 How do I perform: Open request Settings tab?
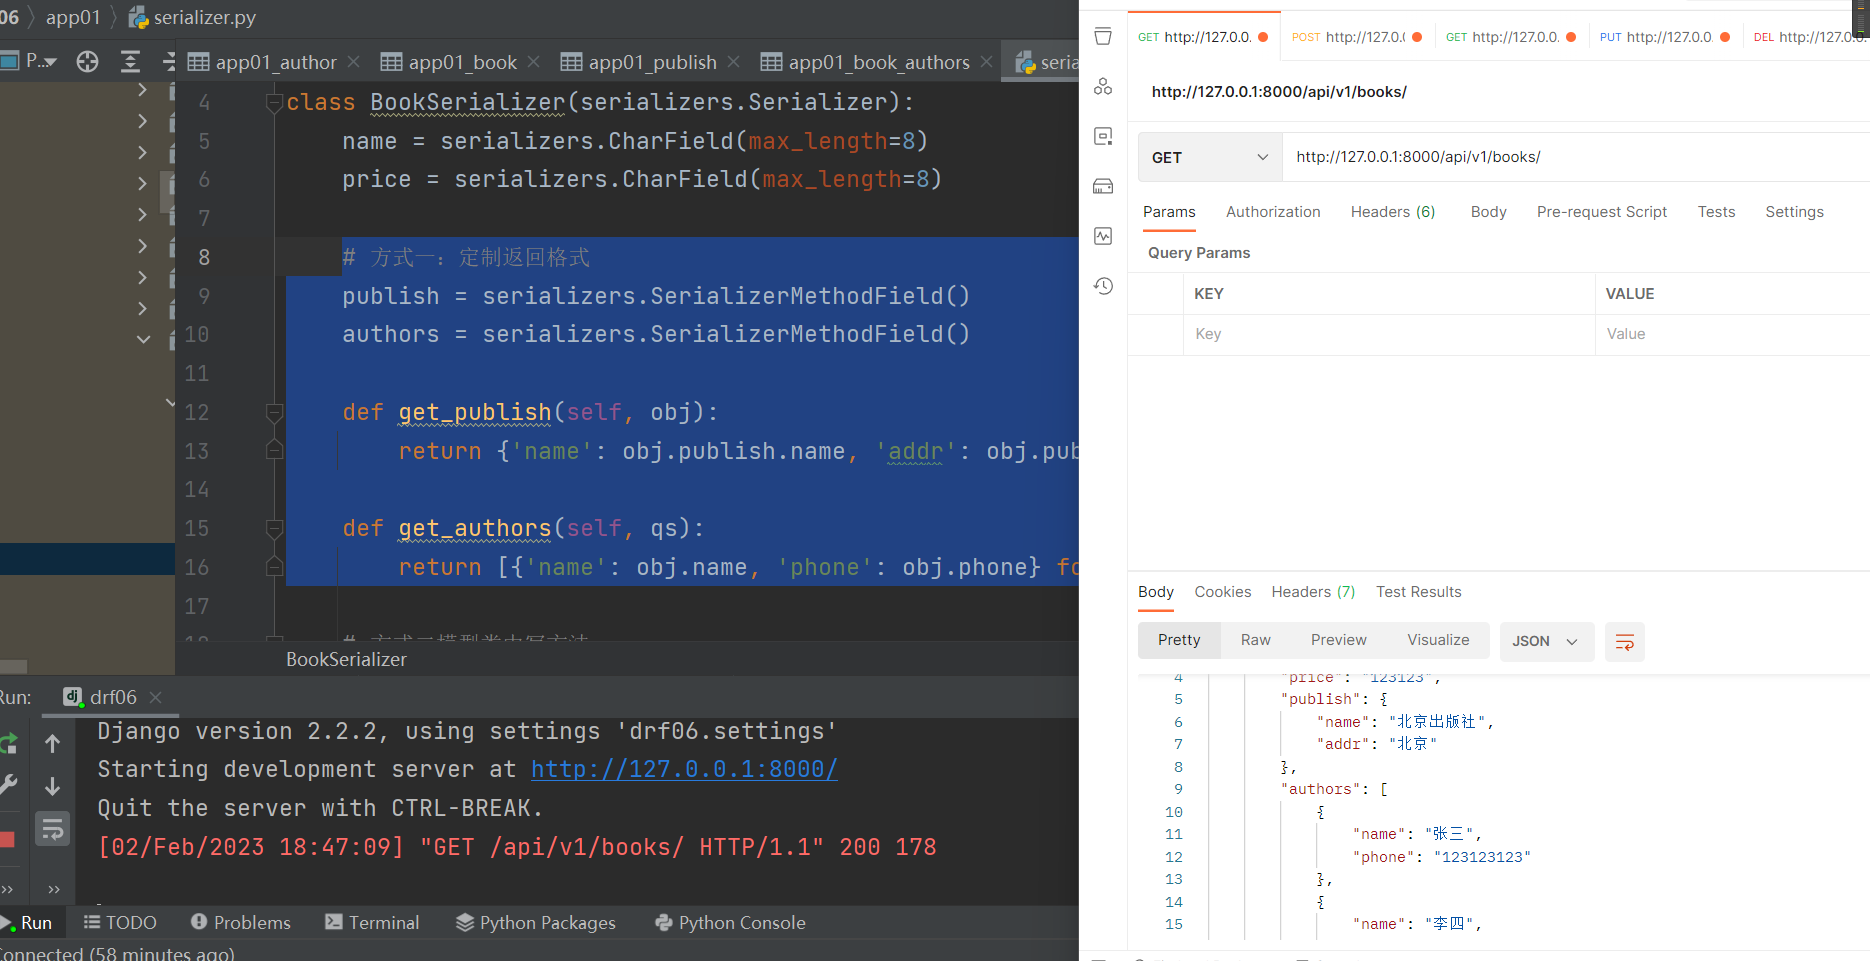[1794, 212]
